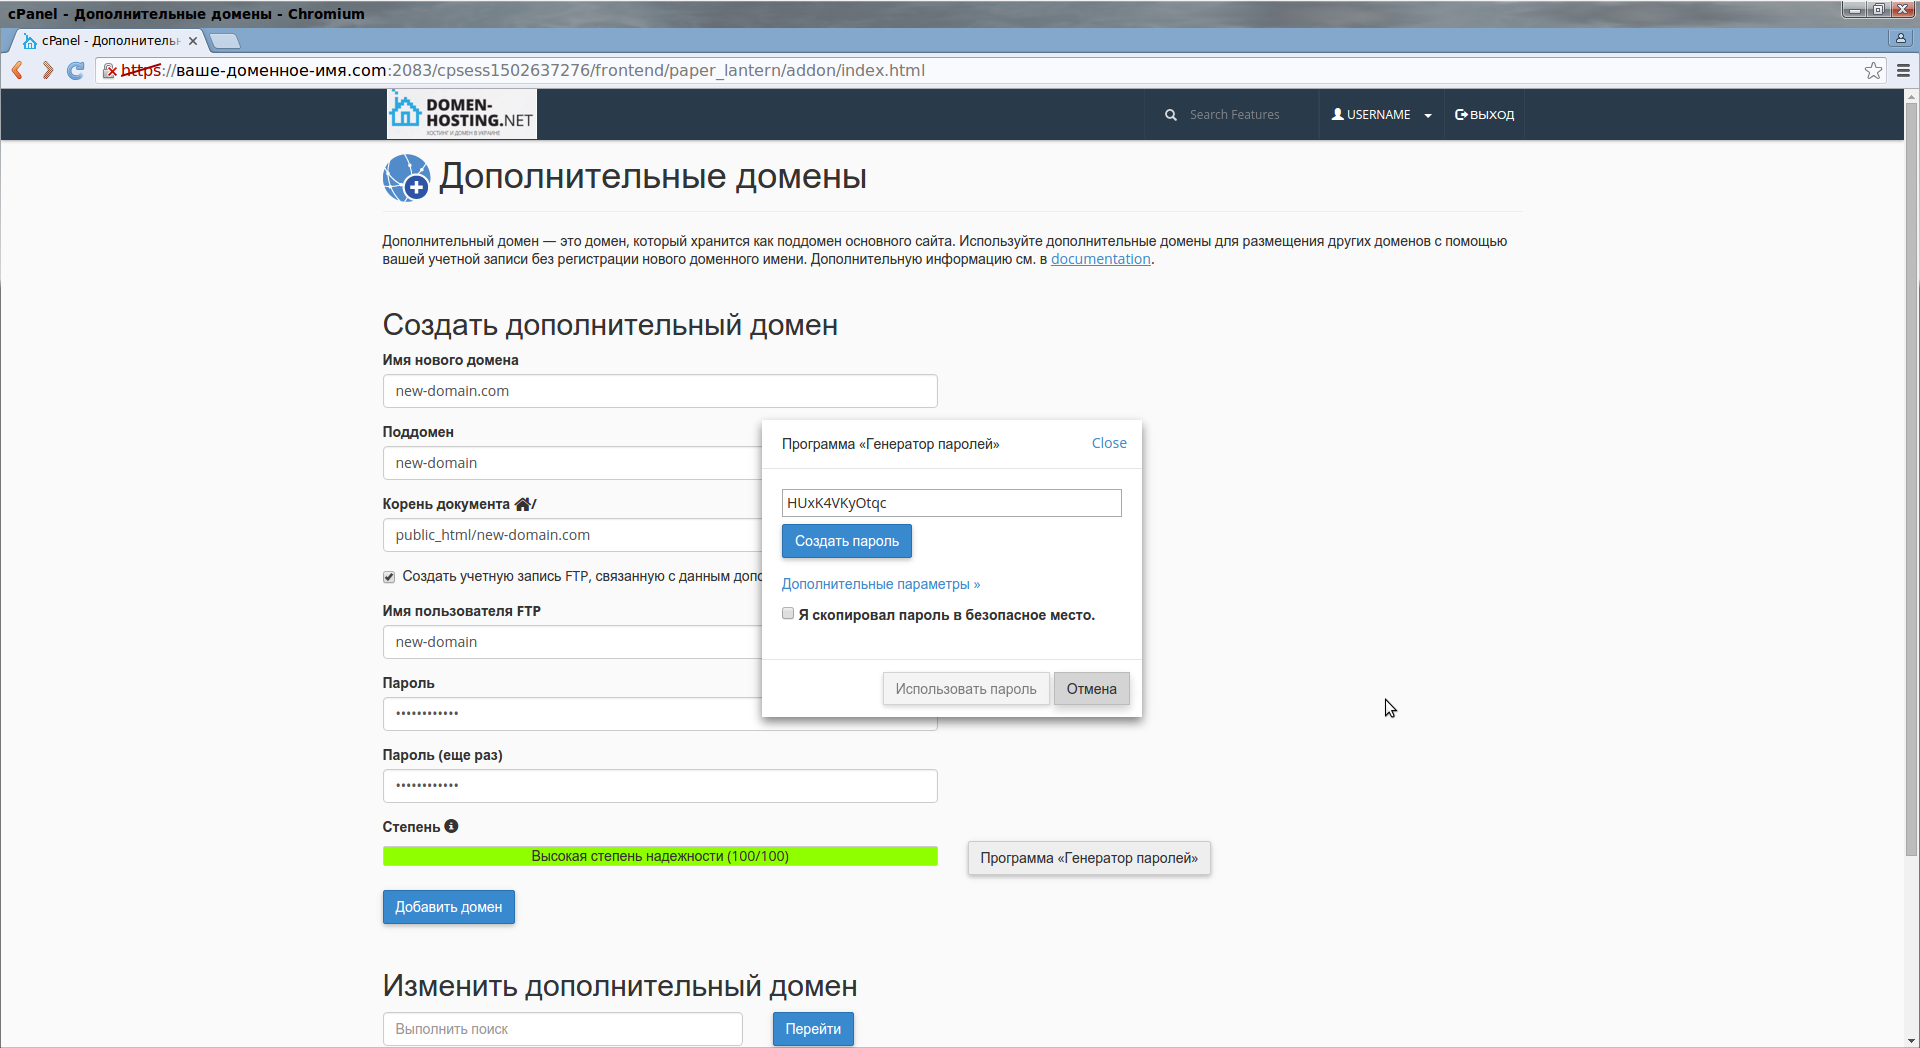Click 'Программа «Генератор паролей»' button
This screenshot has width=1920, height=1048.
[1089, 858]
